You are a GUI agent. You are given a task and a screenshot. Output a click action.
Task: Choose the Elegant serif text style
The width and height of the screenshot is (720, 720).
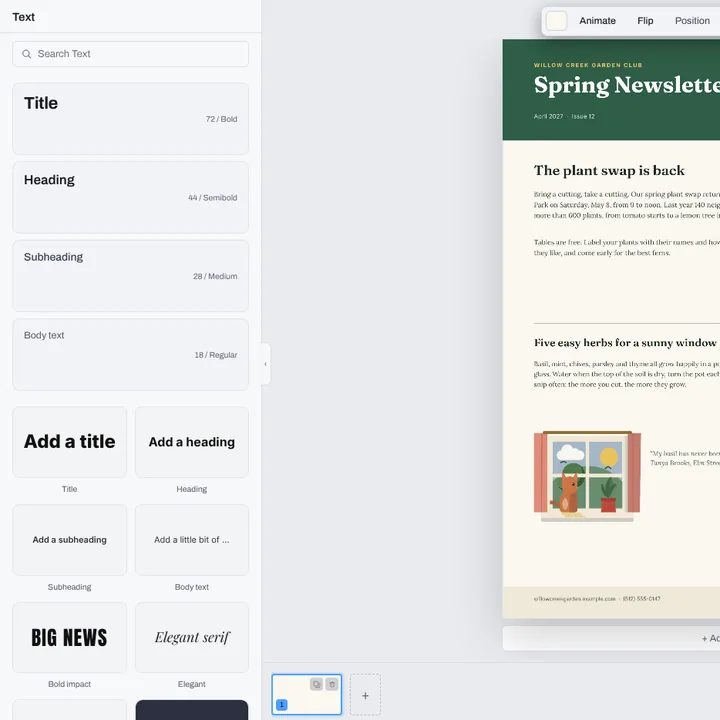click(x=191, y=637)
